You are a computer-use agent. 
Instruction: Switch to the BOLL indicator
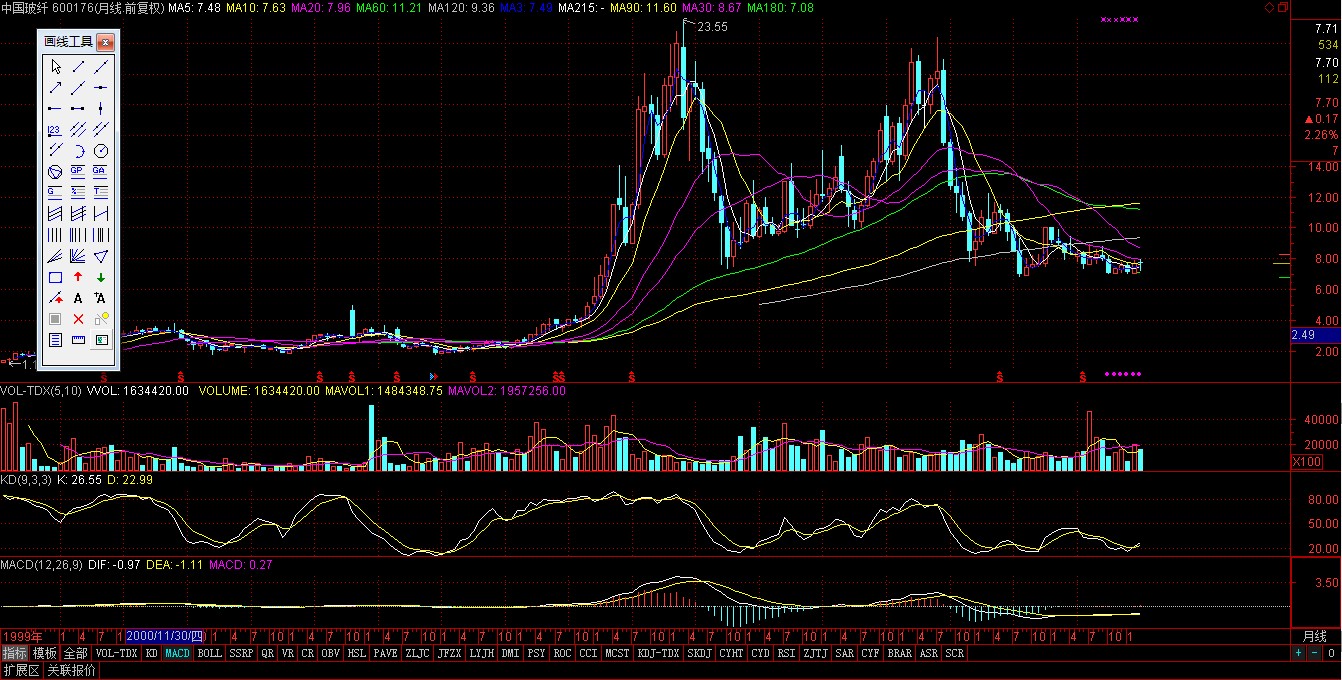tap(209, 653)
